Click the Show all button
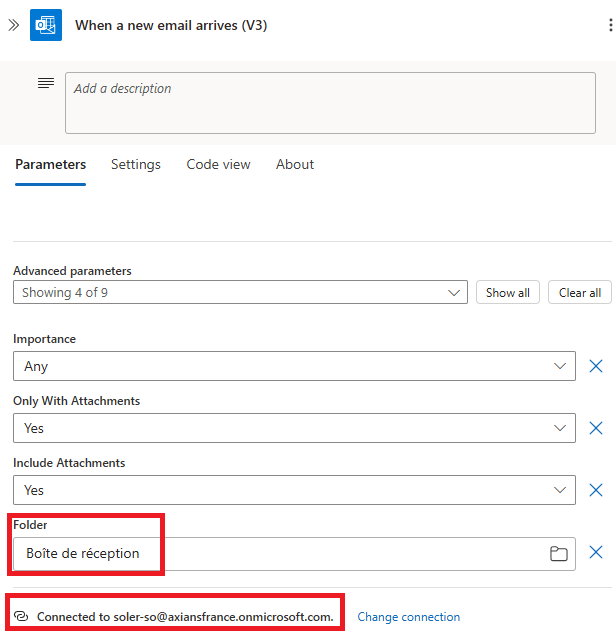The width and height of the screenshot is (616, 631). pyautogui.click(x=508, y=292)
